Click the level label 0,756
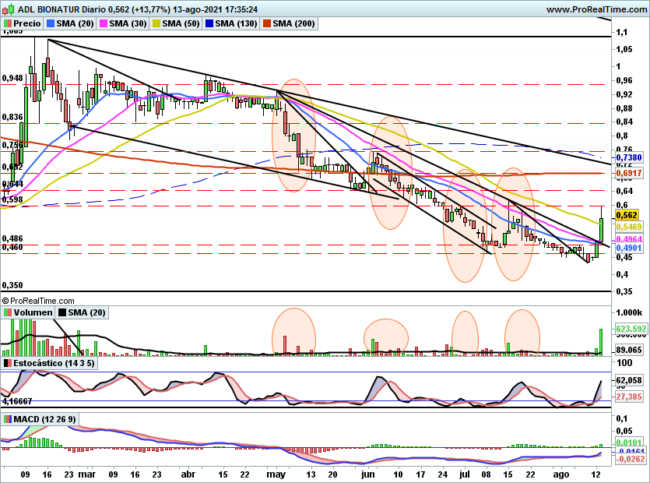650x483 pixels. coord(12,145)
